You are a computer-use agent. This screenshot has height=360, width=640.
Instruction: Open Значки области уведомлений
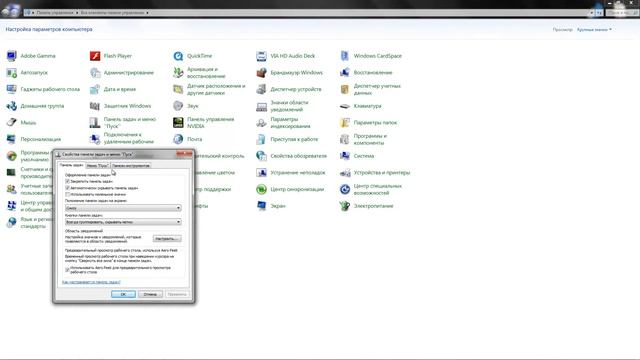point(282,106)
